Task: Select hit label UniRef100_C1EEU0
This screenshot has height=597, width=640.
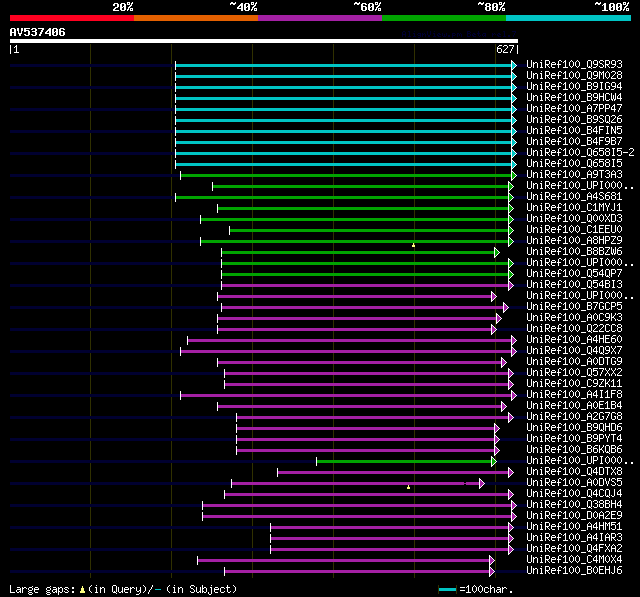Action: [574, 230]
